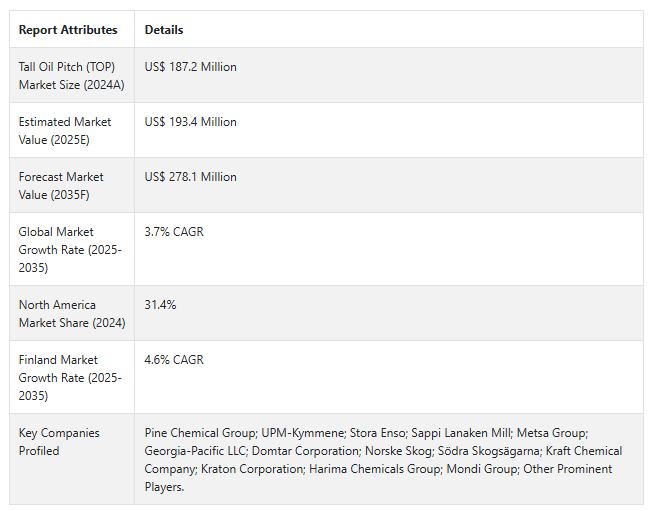The height and width of the screenshot is (511, 648).
Task: Click the Report Attributes column header
Action: pyautogui.click(x=68, y=30)
